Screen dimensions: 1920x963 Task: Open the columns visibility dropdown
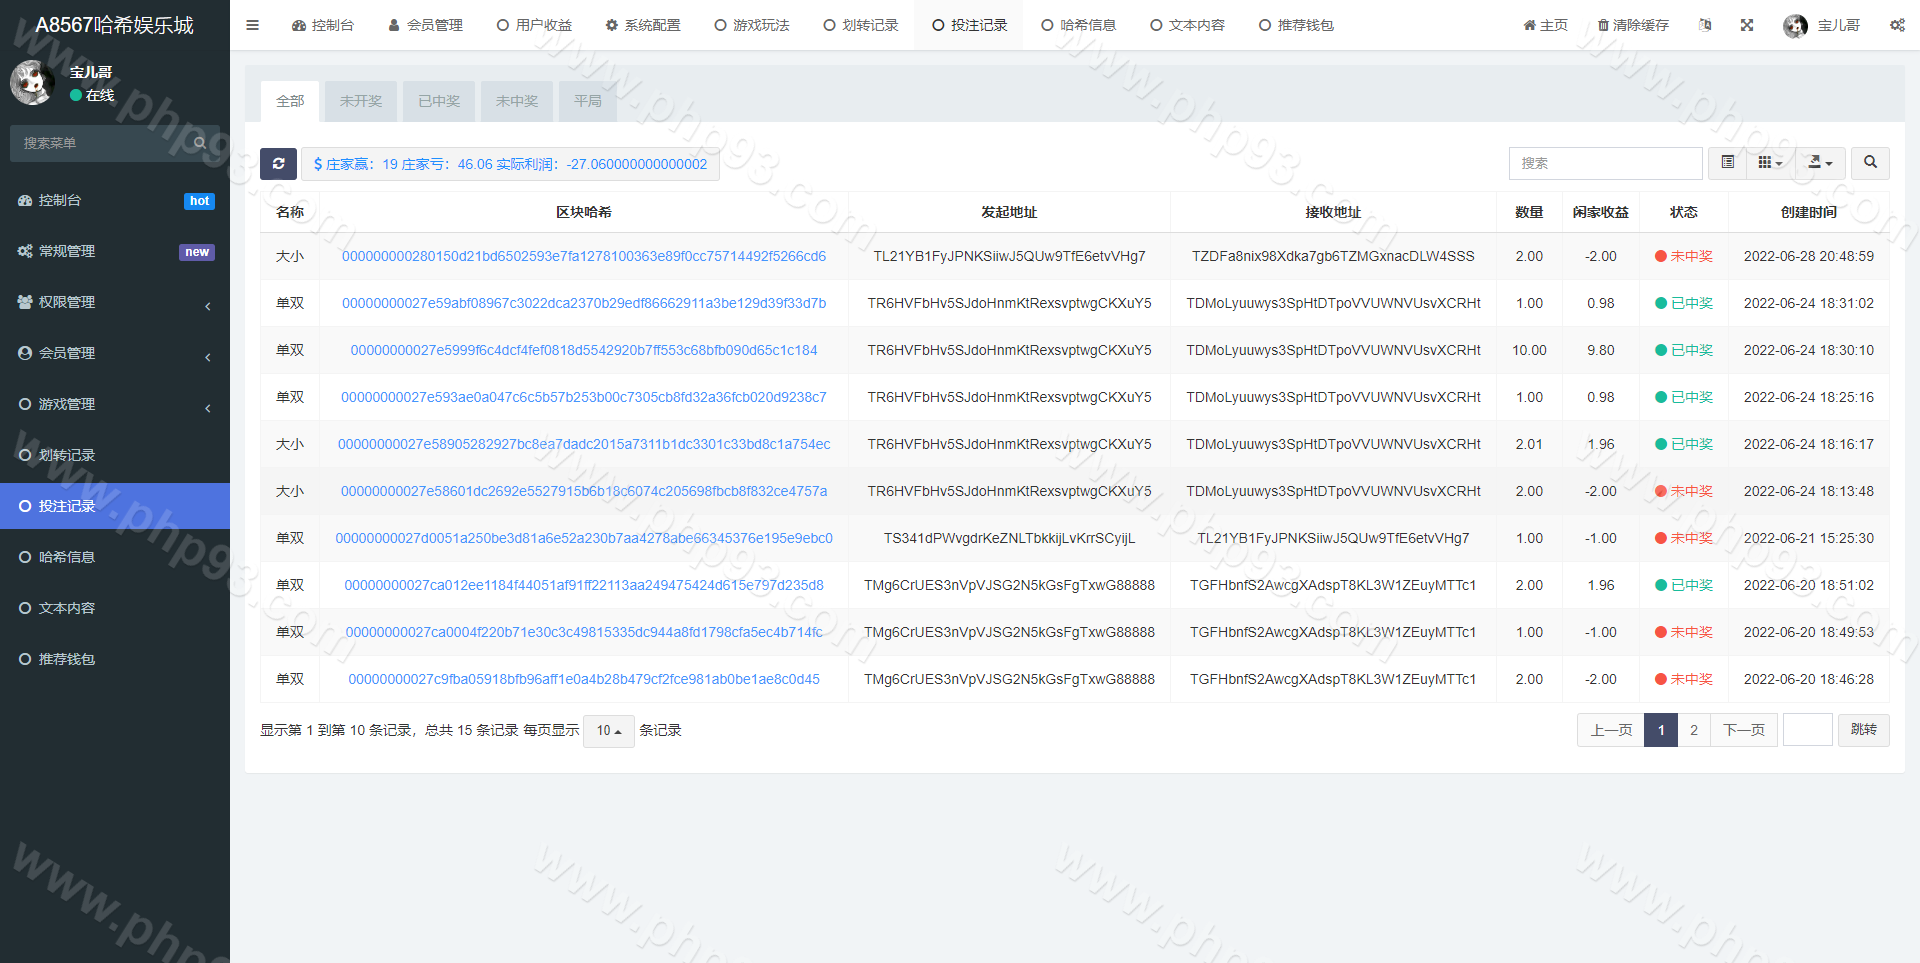tap(1770, 163)
